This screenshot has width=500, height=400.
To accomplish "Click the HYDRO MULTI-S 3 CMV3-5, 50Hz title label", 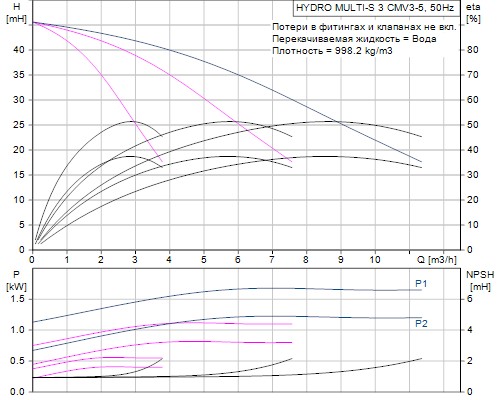I will (x=375, y=8).
